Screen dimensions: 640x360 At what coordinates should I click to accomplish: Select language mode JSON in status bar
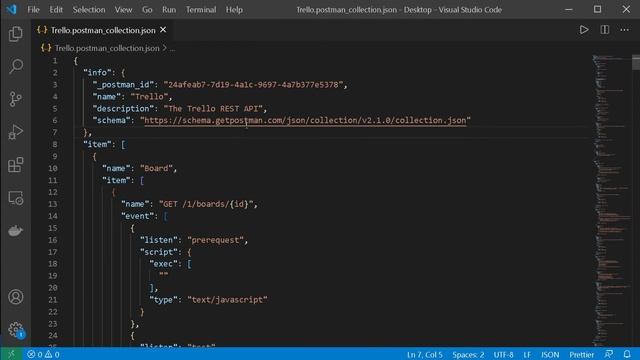pyautogui.click(x=550, y=354)
